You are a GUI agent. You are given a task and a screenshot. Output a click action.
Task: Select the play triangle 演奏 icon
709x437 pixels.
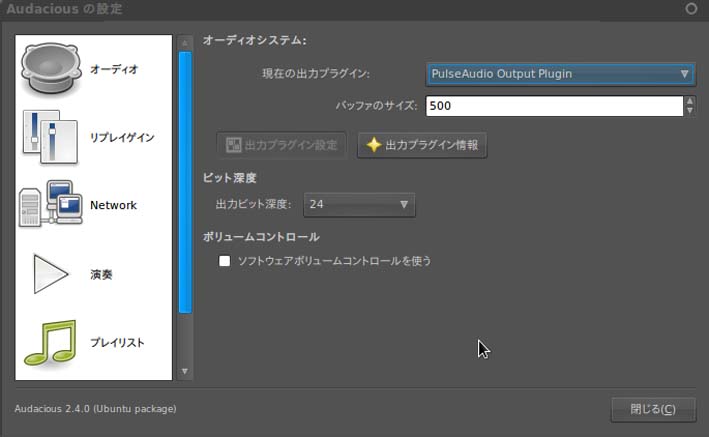[x=51, y=274]
